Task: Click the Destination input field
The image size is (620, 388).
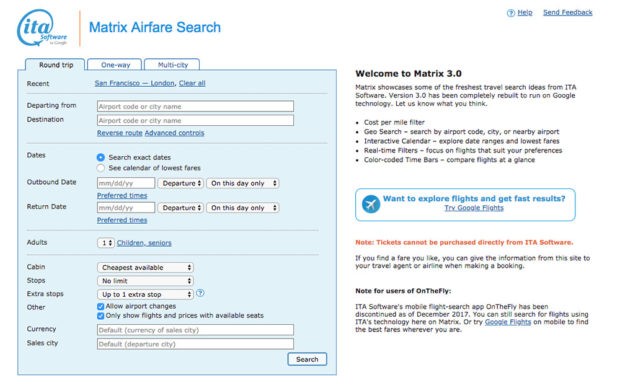Action: (x=195, y=120)
